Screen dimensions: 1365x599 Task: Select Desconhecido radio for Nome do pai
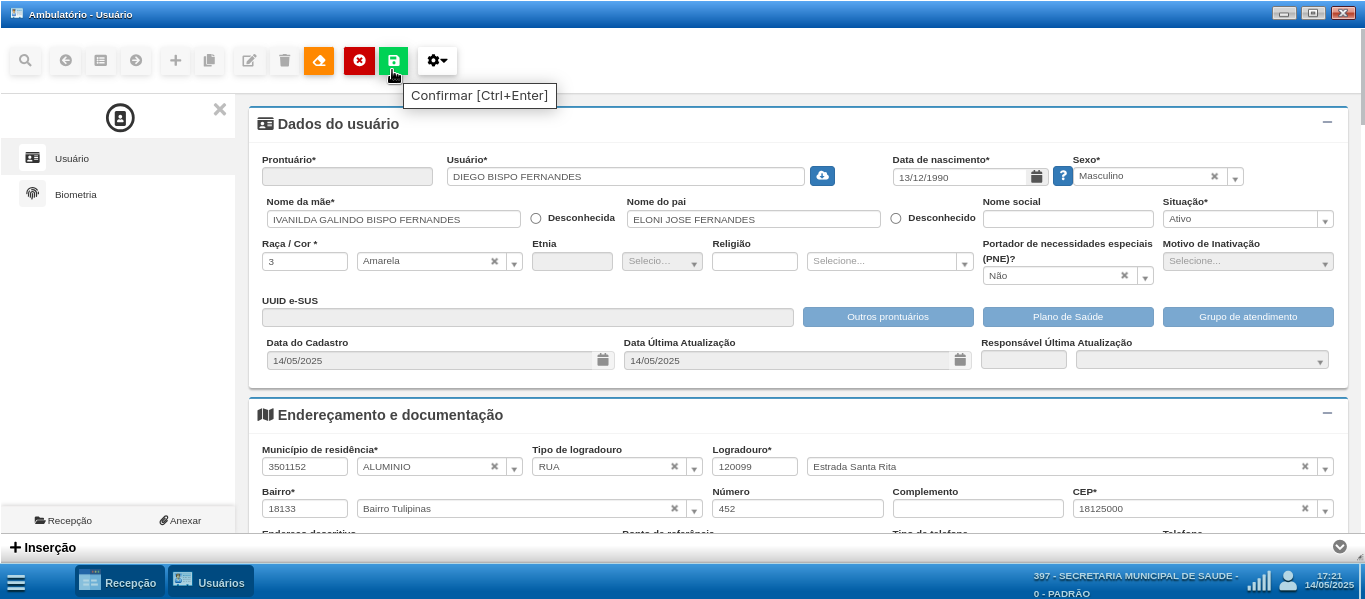(896, 218)
